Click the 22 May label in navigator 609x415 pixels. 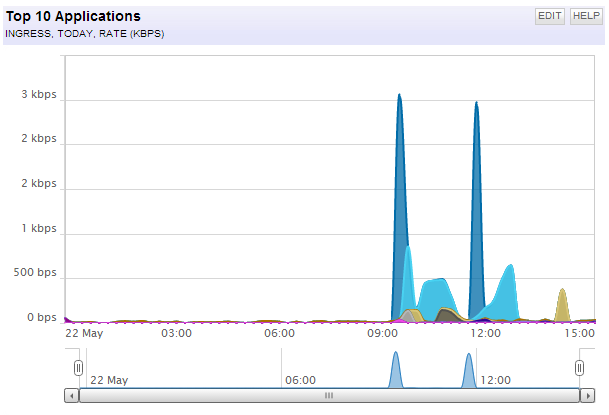109,380
